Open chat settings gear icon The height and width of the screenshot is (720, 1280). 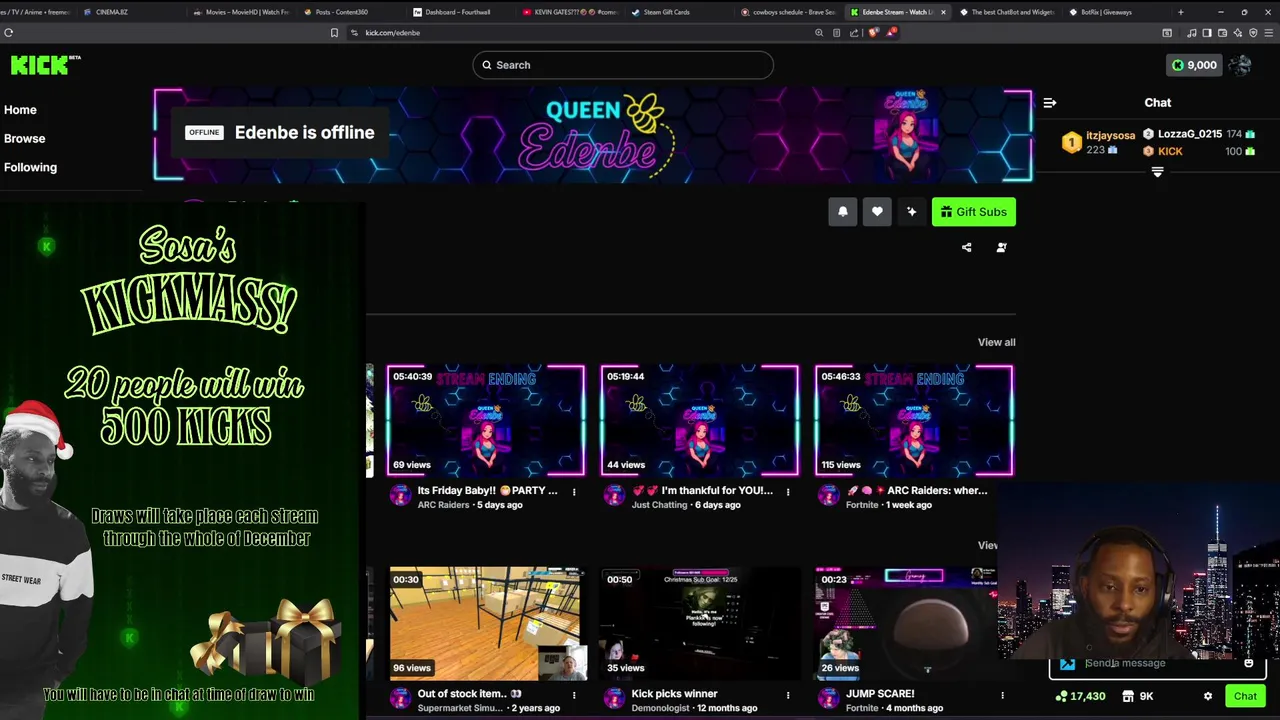pos(1207,696)
